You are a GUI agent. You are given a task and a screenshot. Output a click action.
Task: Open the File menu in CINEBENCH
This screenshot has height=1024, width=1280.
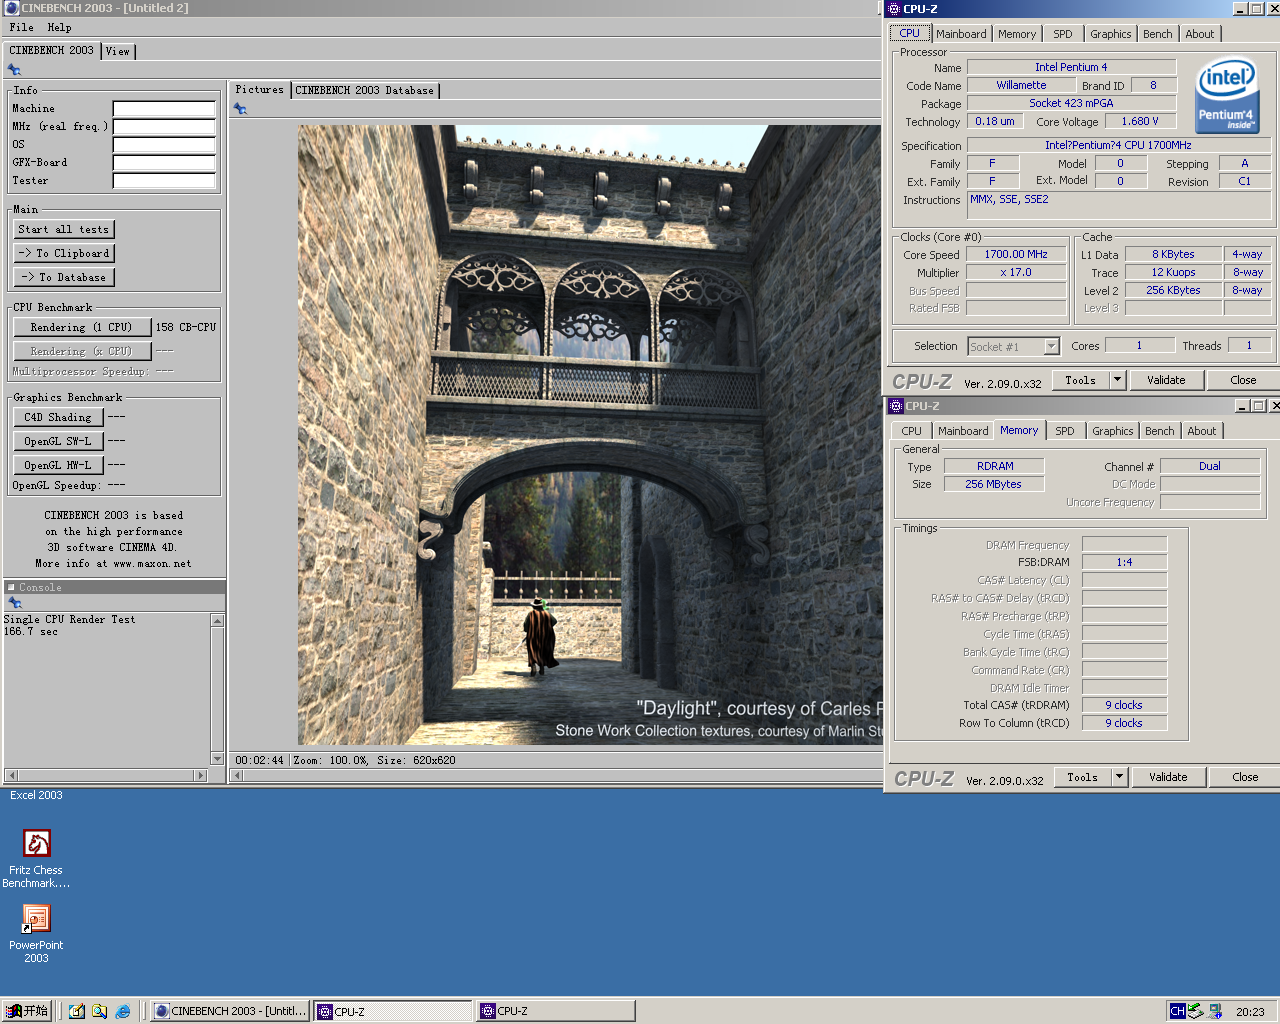(21, 27)
